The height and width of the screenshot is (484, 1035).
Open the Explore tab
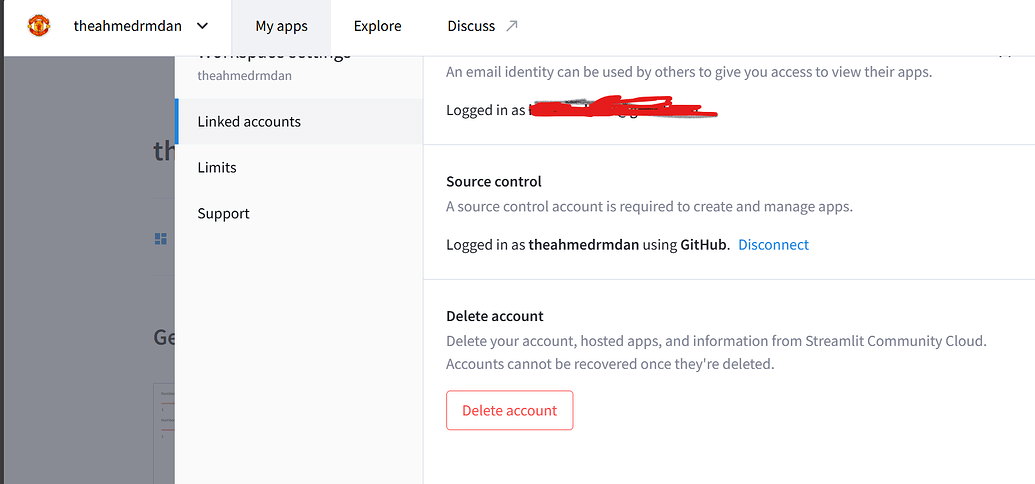[377, 26]
